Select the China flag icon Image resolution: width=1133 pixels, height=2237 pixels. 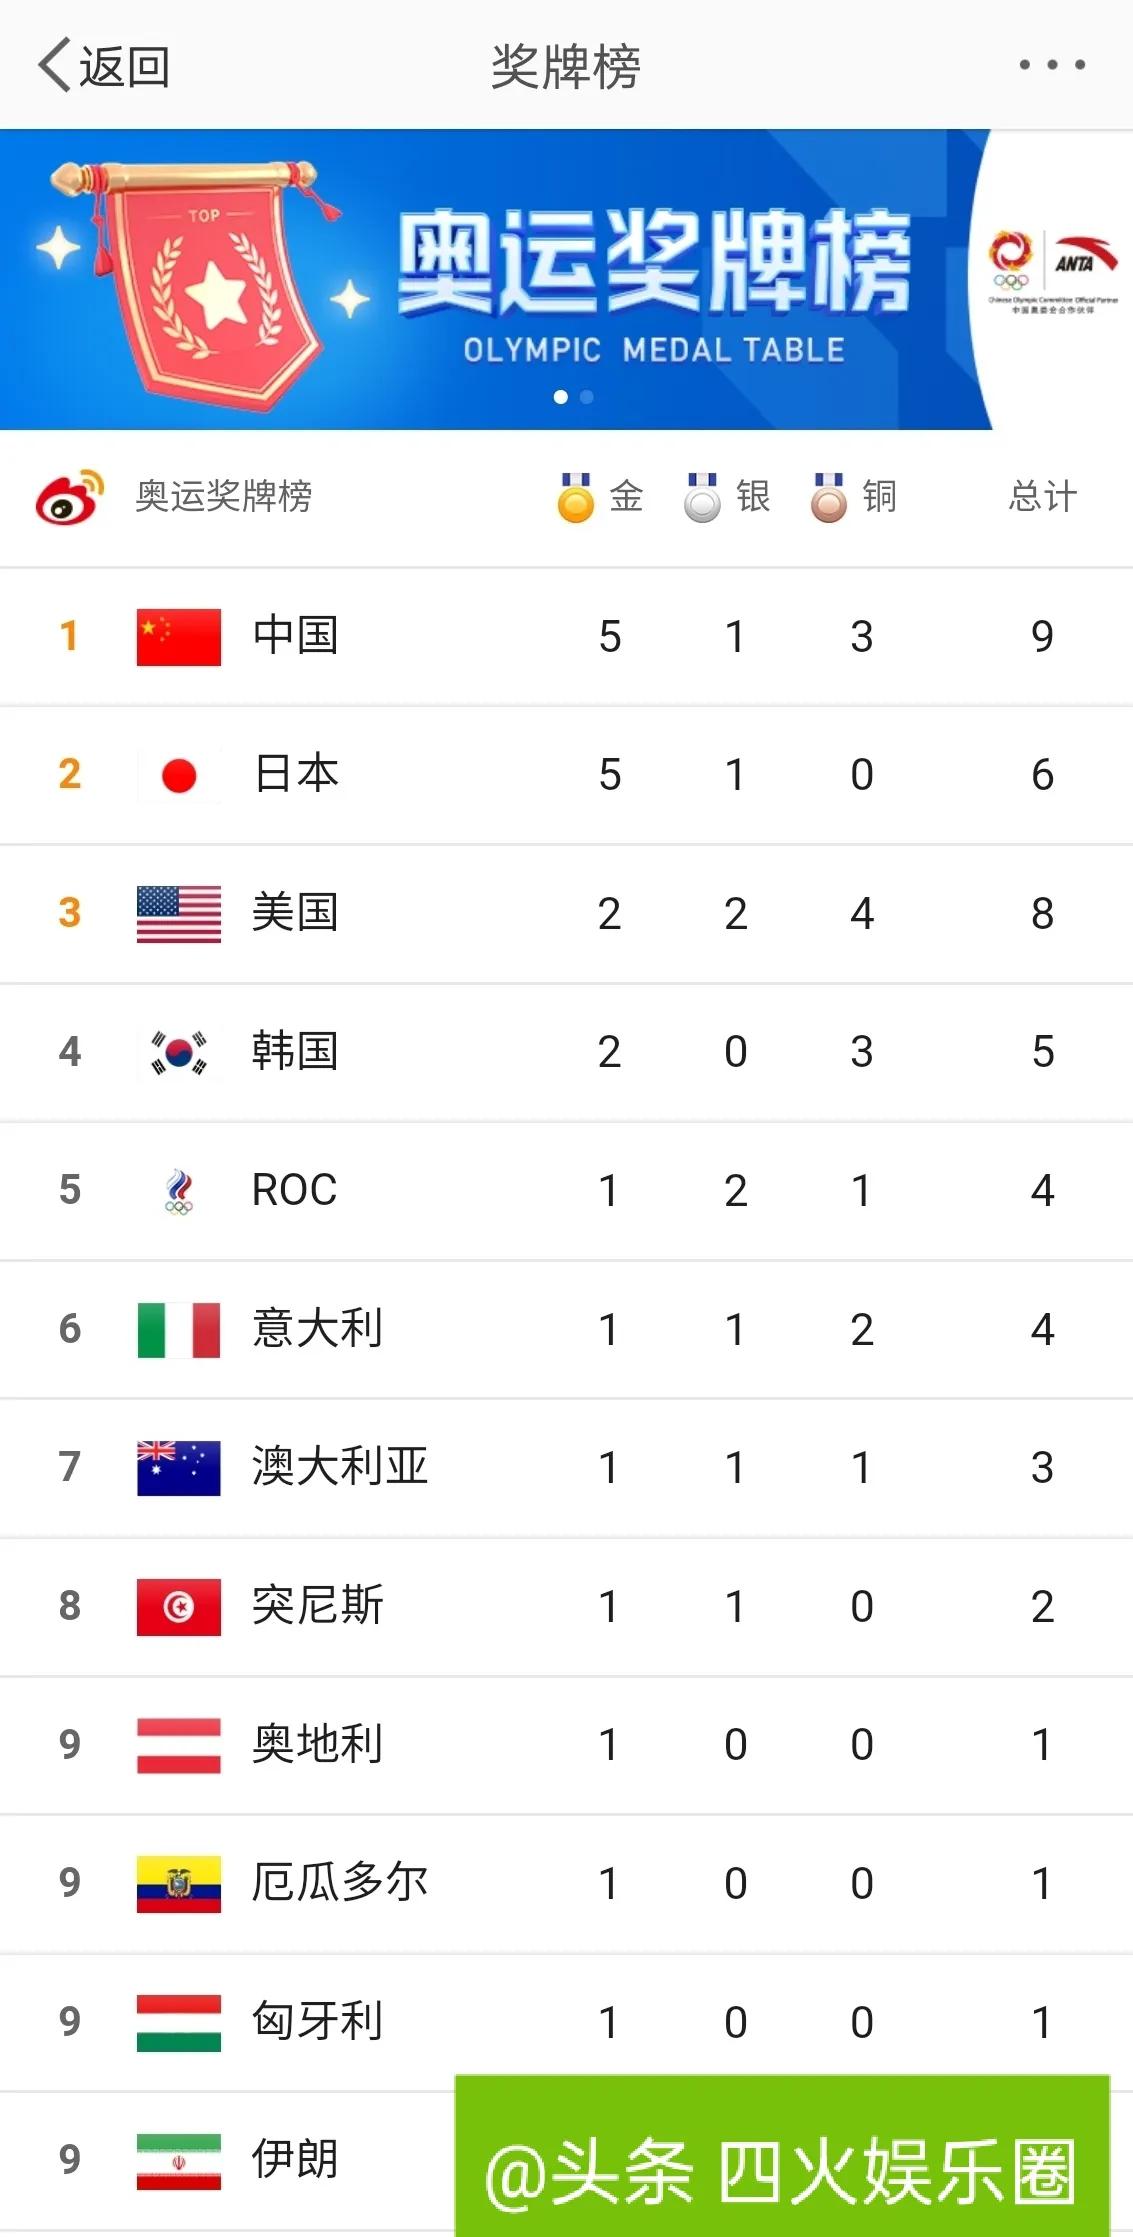178,635
